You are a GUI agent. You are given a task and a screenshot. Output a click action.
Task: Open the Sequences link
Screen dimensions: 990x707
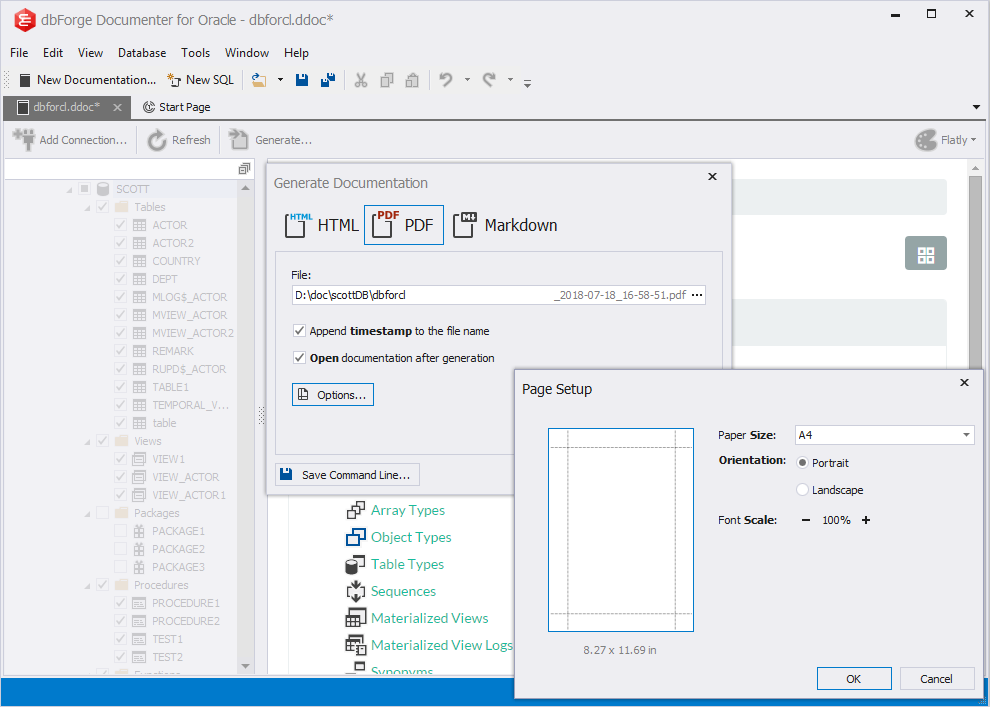coord(403,591)
